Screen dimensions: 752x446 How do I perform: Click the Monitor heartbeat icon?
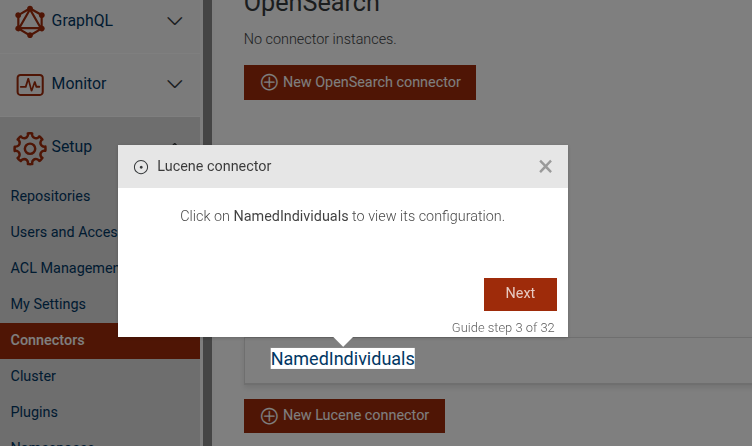pyautogui.click(x=30, y=85)
